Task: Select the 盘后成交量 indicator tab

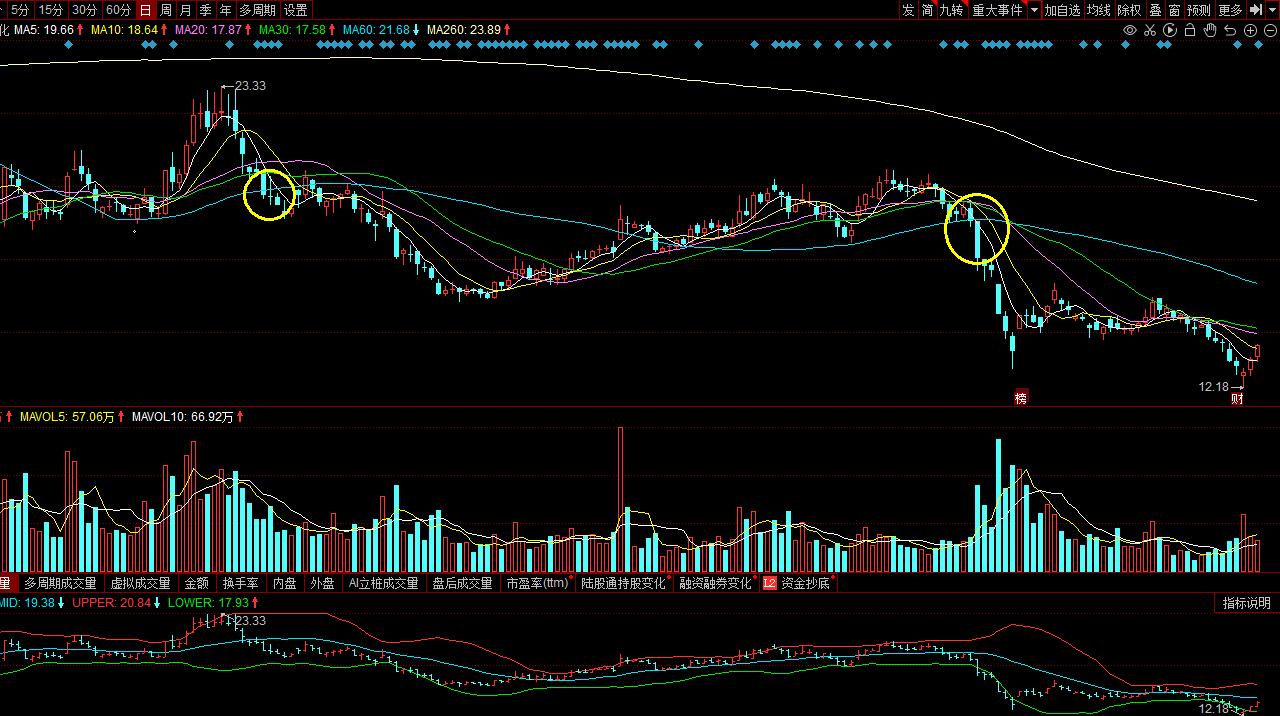Action: pos(462,583)
